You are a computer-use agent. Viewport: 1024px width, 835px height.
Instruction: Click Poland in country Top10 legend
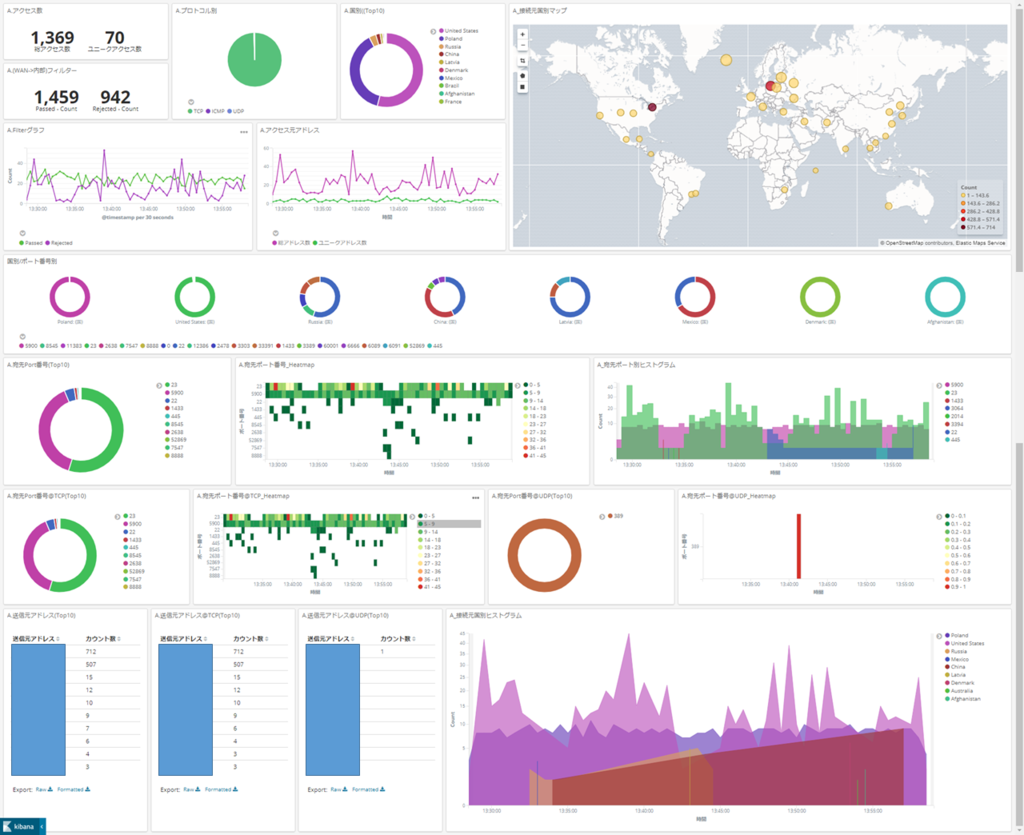[x=451, y=39]
